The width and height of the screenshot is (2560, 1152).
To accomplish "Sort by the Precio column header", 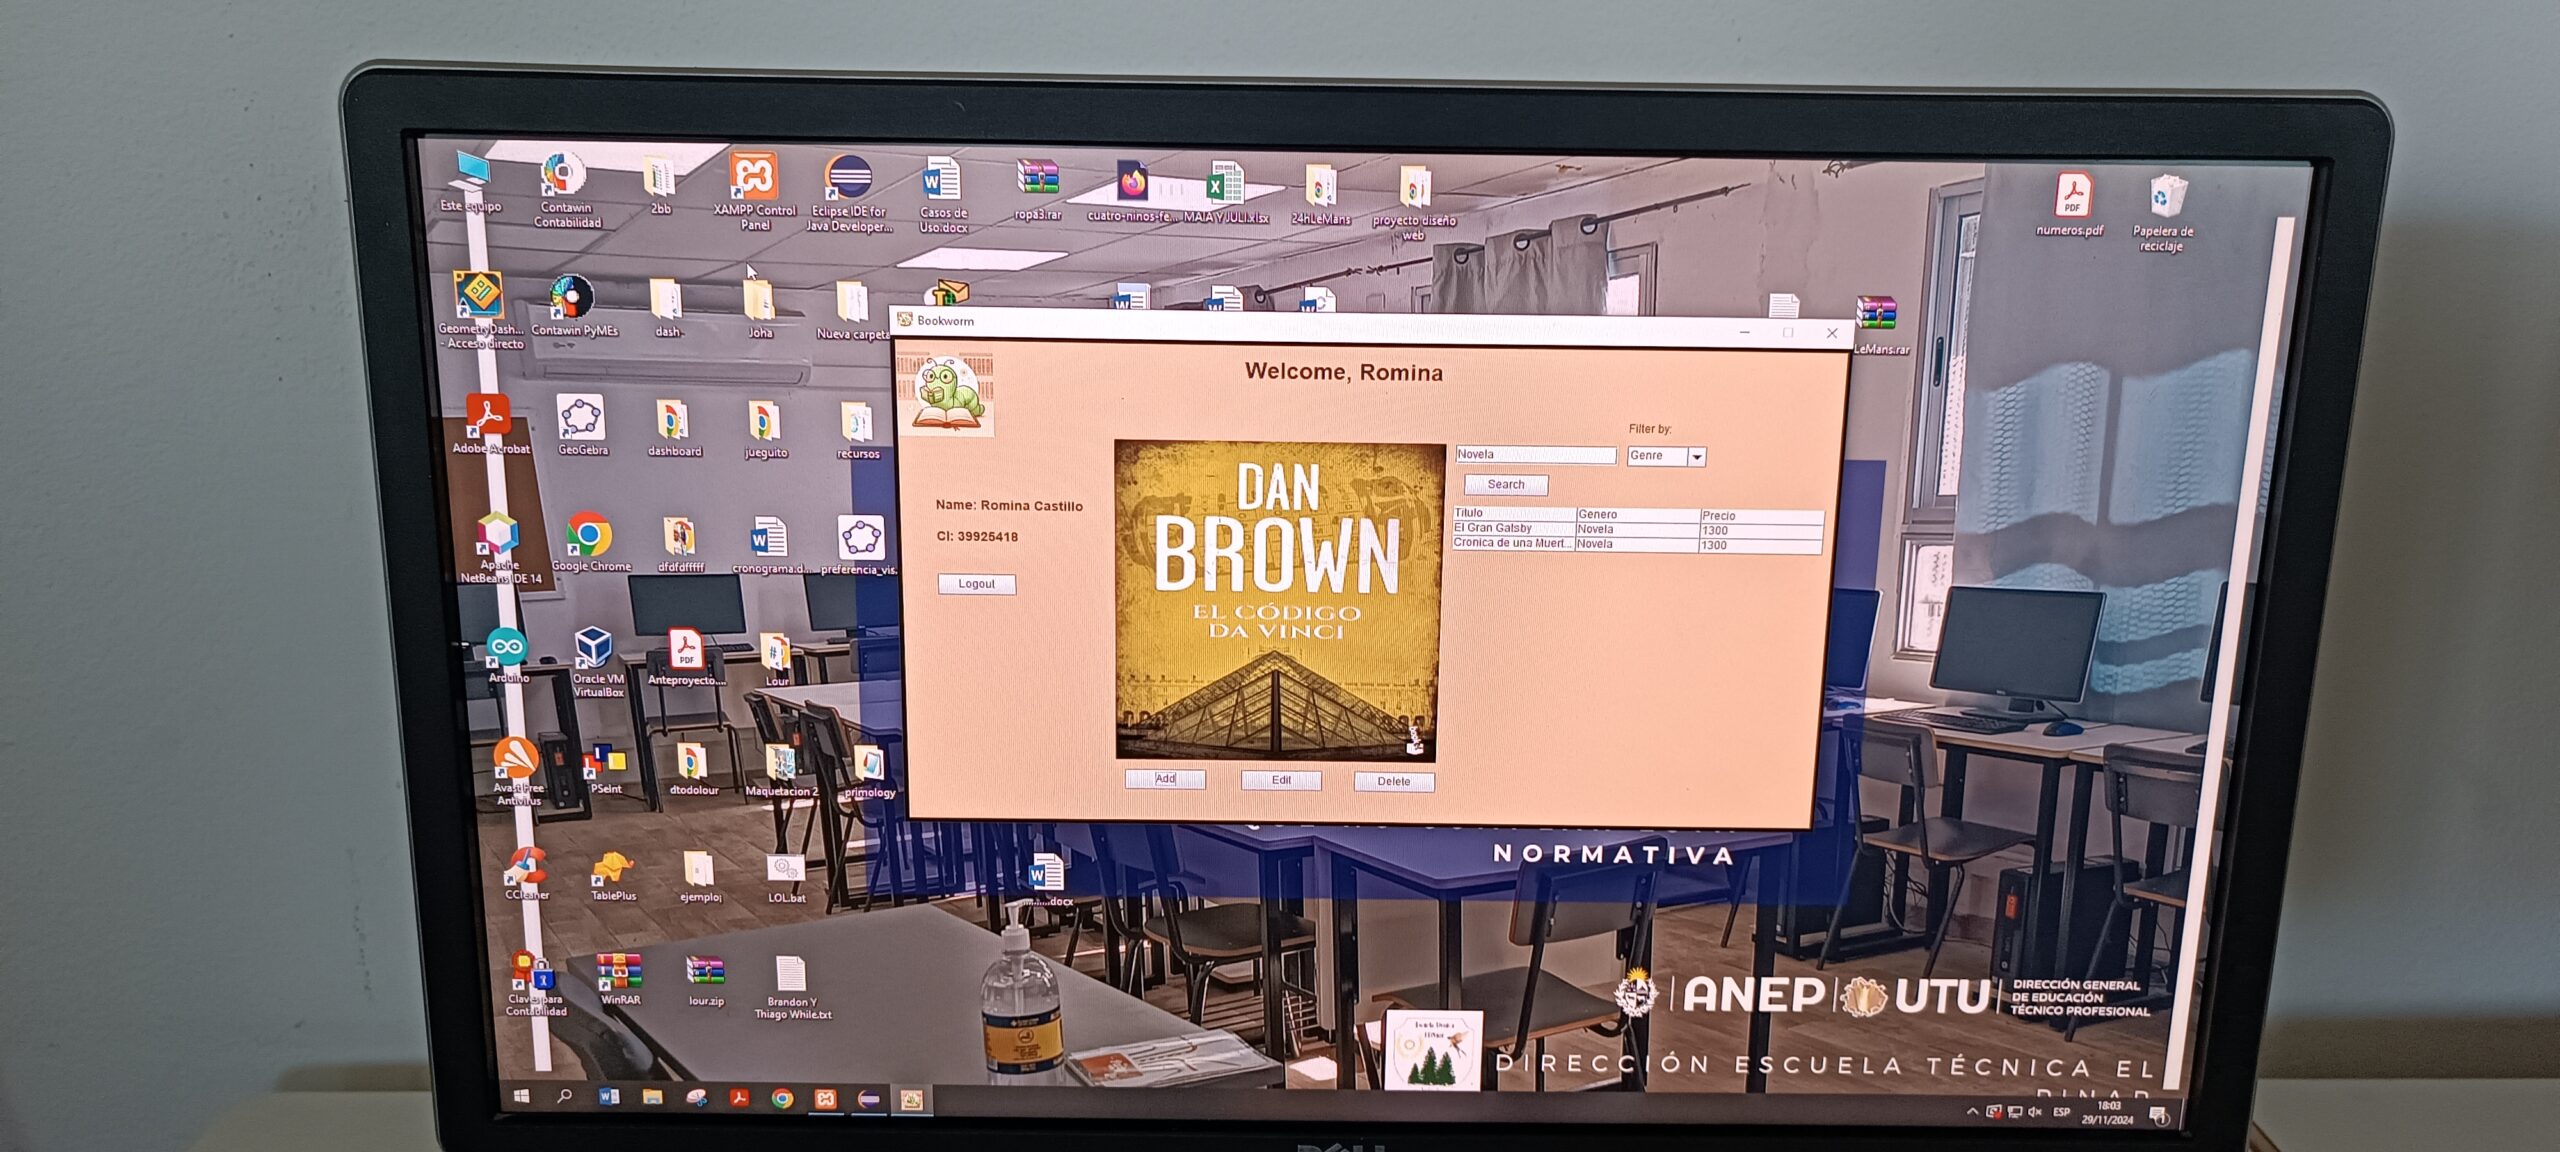I will pyautogui.click(x=1760, y=516).
